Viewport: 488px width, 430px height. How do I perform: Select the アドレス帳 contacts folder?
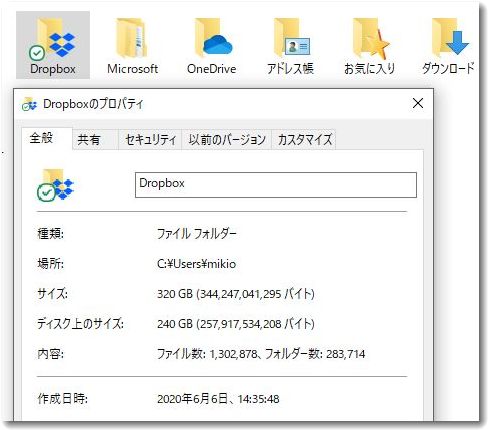(x=290, y=45)
